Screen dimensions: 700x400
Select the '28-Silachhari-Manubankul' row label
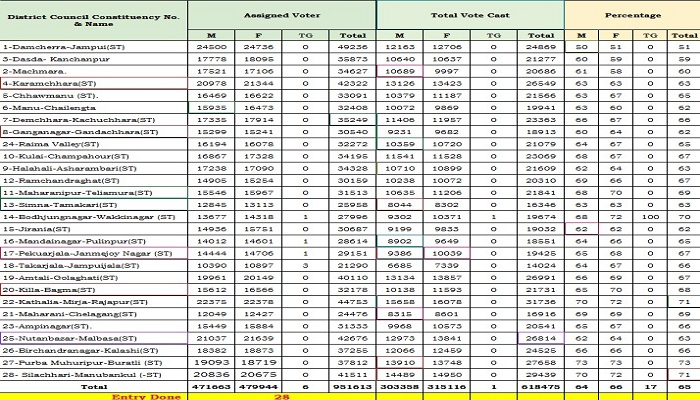pos(62,371)
